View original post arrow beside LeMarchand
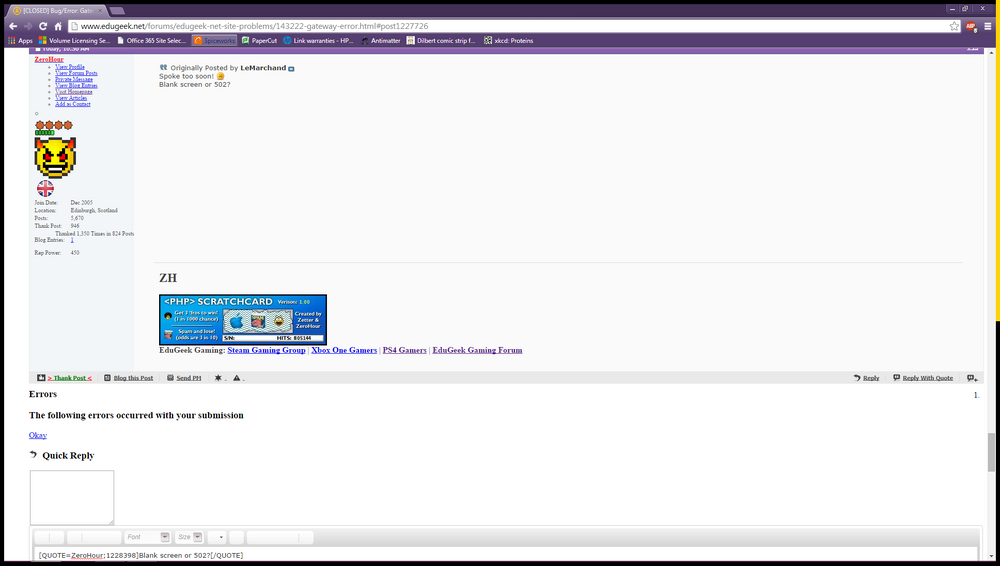This screenshot has height=566, width=1000. (291, 68)
